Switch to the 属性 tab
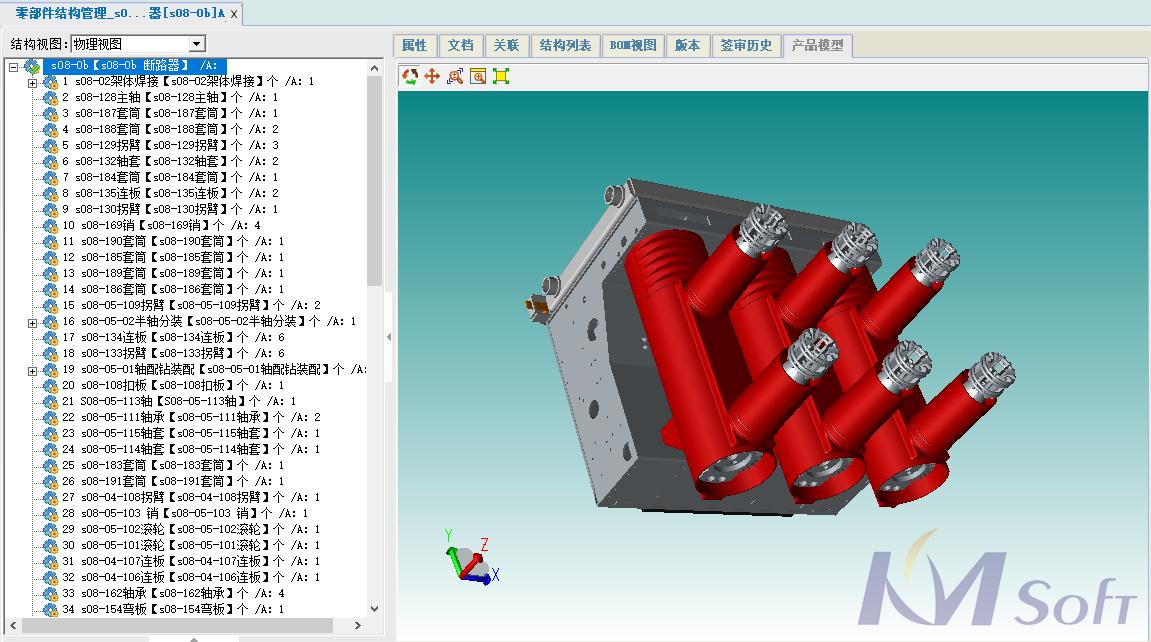Screen dimensions: 1151x642 point(415,45)
